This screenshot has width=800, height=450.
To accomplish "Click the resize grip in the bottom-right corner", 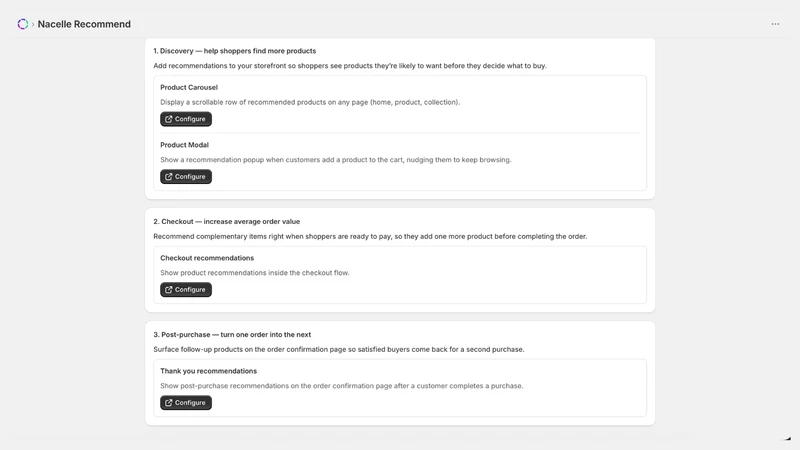I will pos(788,438).
